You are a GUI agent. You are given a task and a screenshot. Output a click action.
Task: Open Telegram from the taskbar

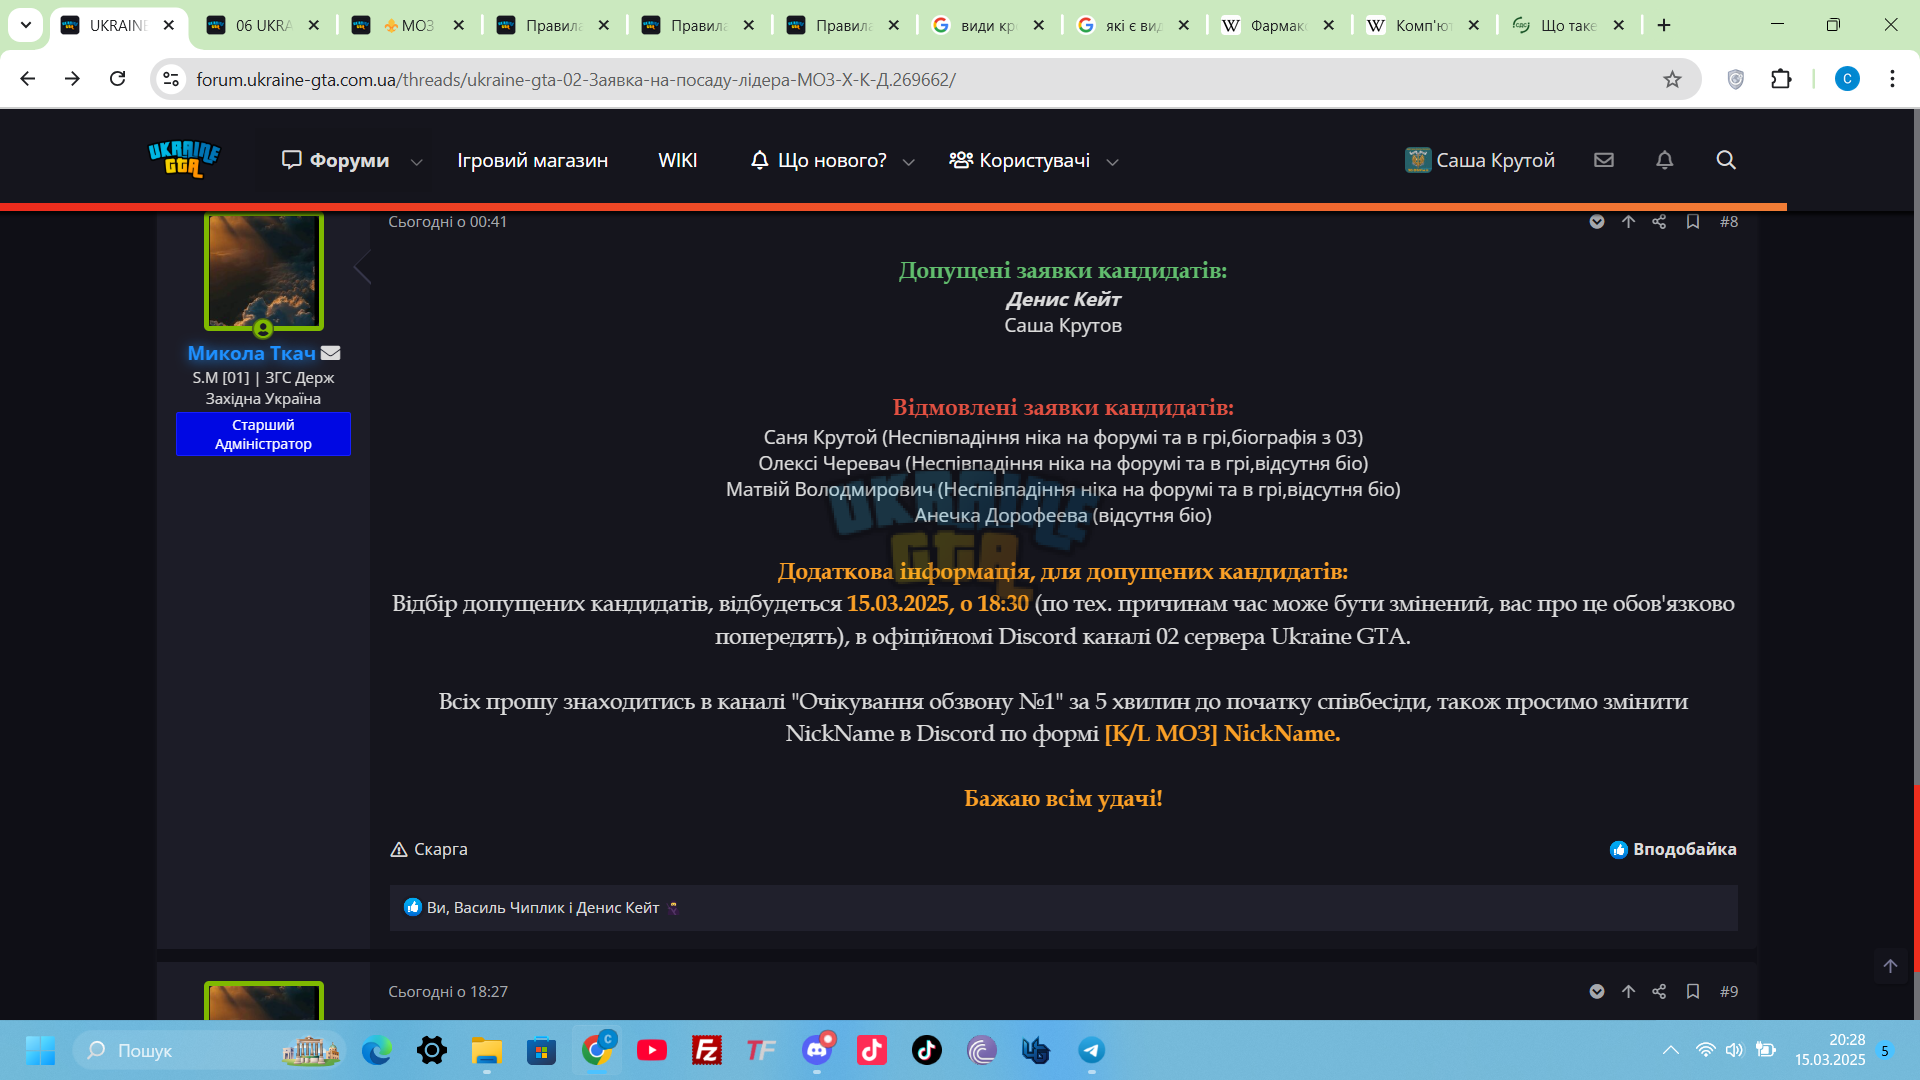pyautogui.click(x=1091, y=1050)
